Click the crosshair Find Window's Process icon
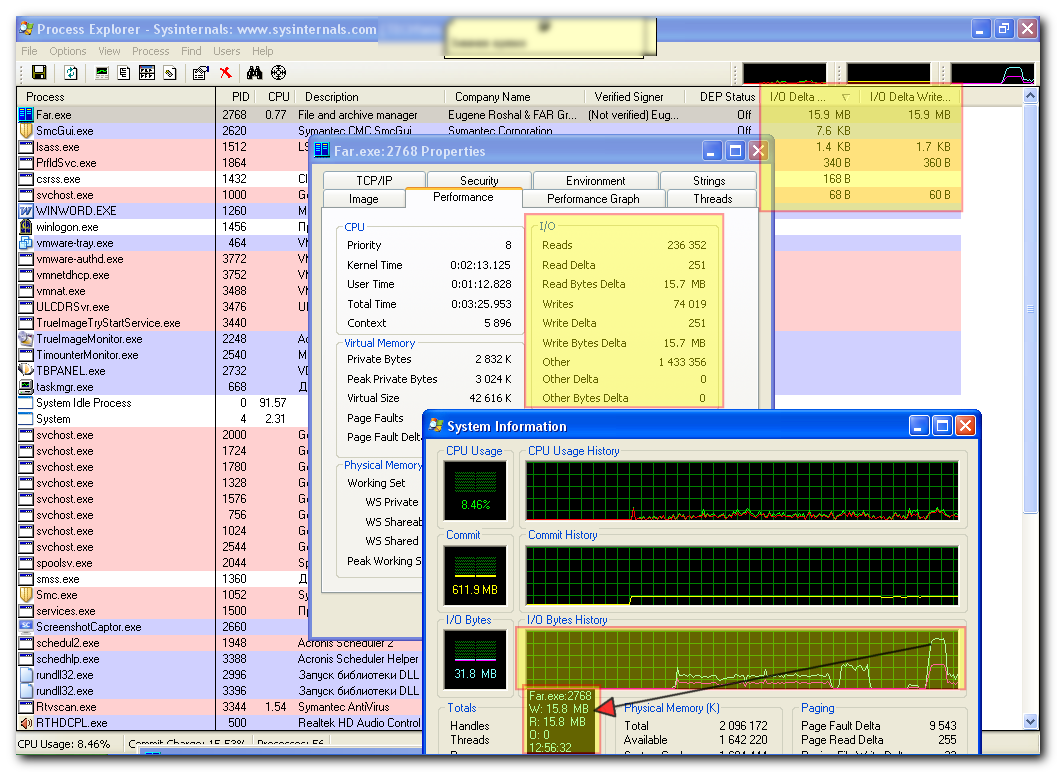1057x772 pixels. point(278,73)
